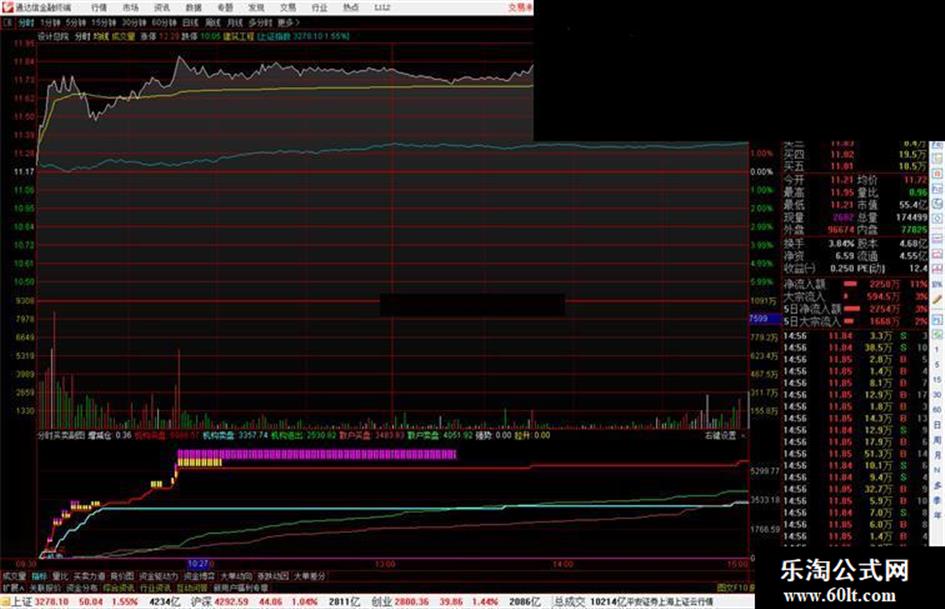Open the 数据 menu
The image size is (945, 609).
193,8
